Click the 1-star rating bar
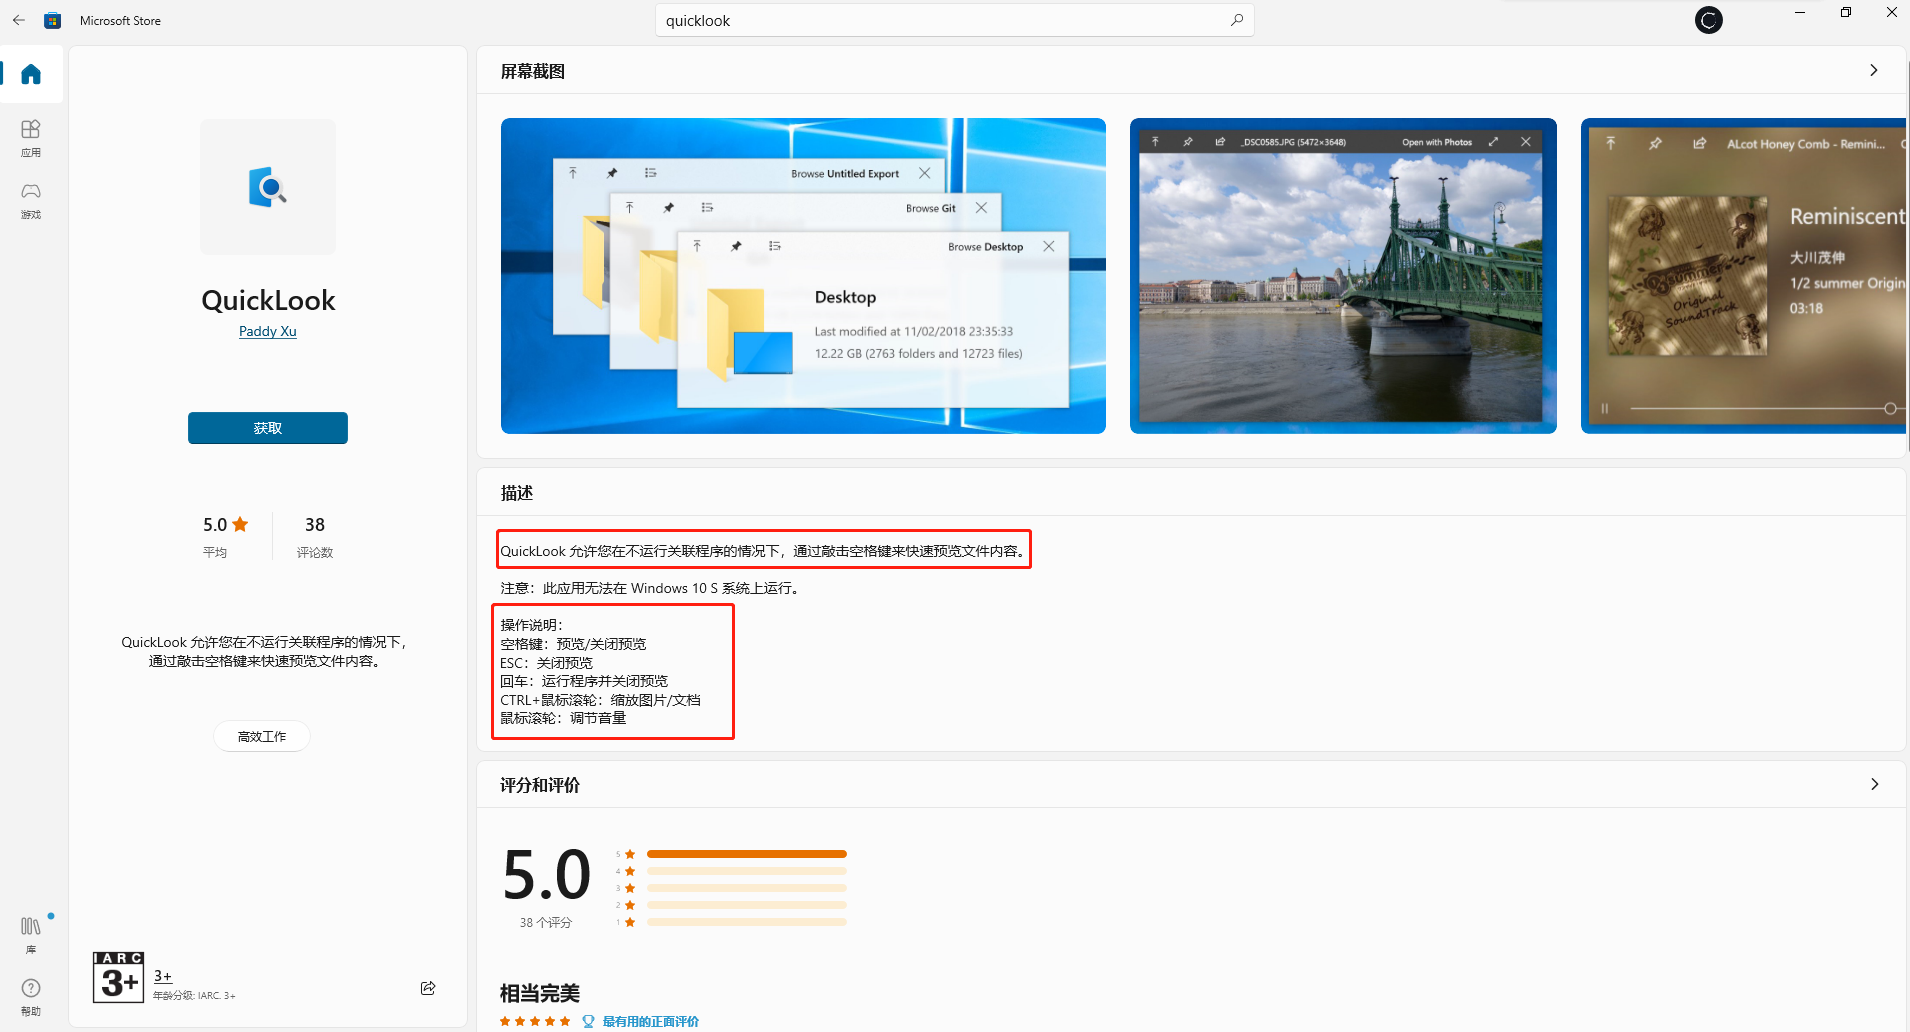1910x1032 pixels. (747, 922)
